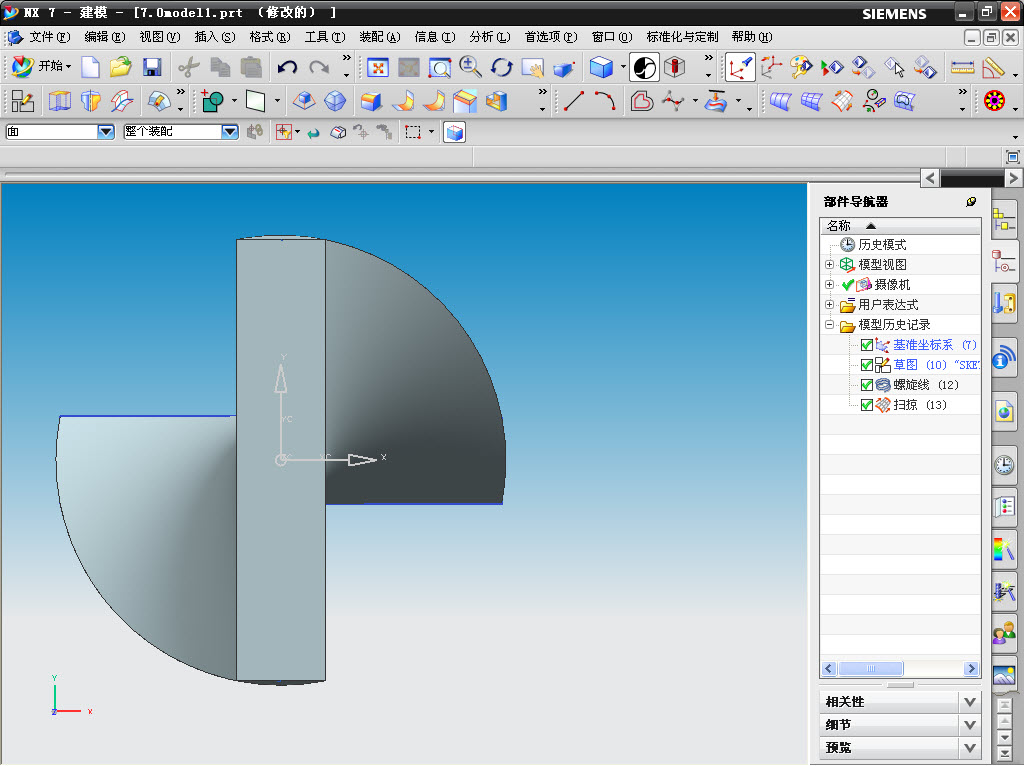Viewport: 1024px width, 766px height.
Task: Open the 编辑(E) menu
Action: [104, 37]
